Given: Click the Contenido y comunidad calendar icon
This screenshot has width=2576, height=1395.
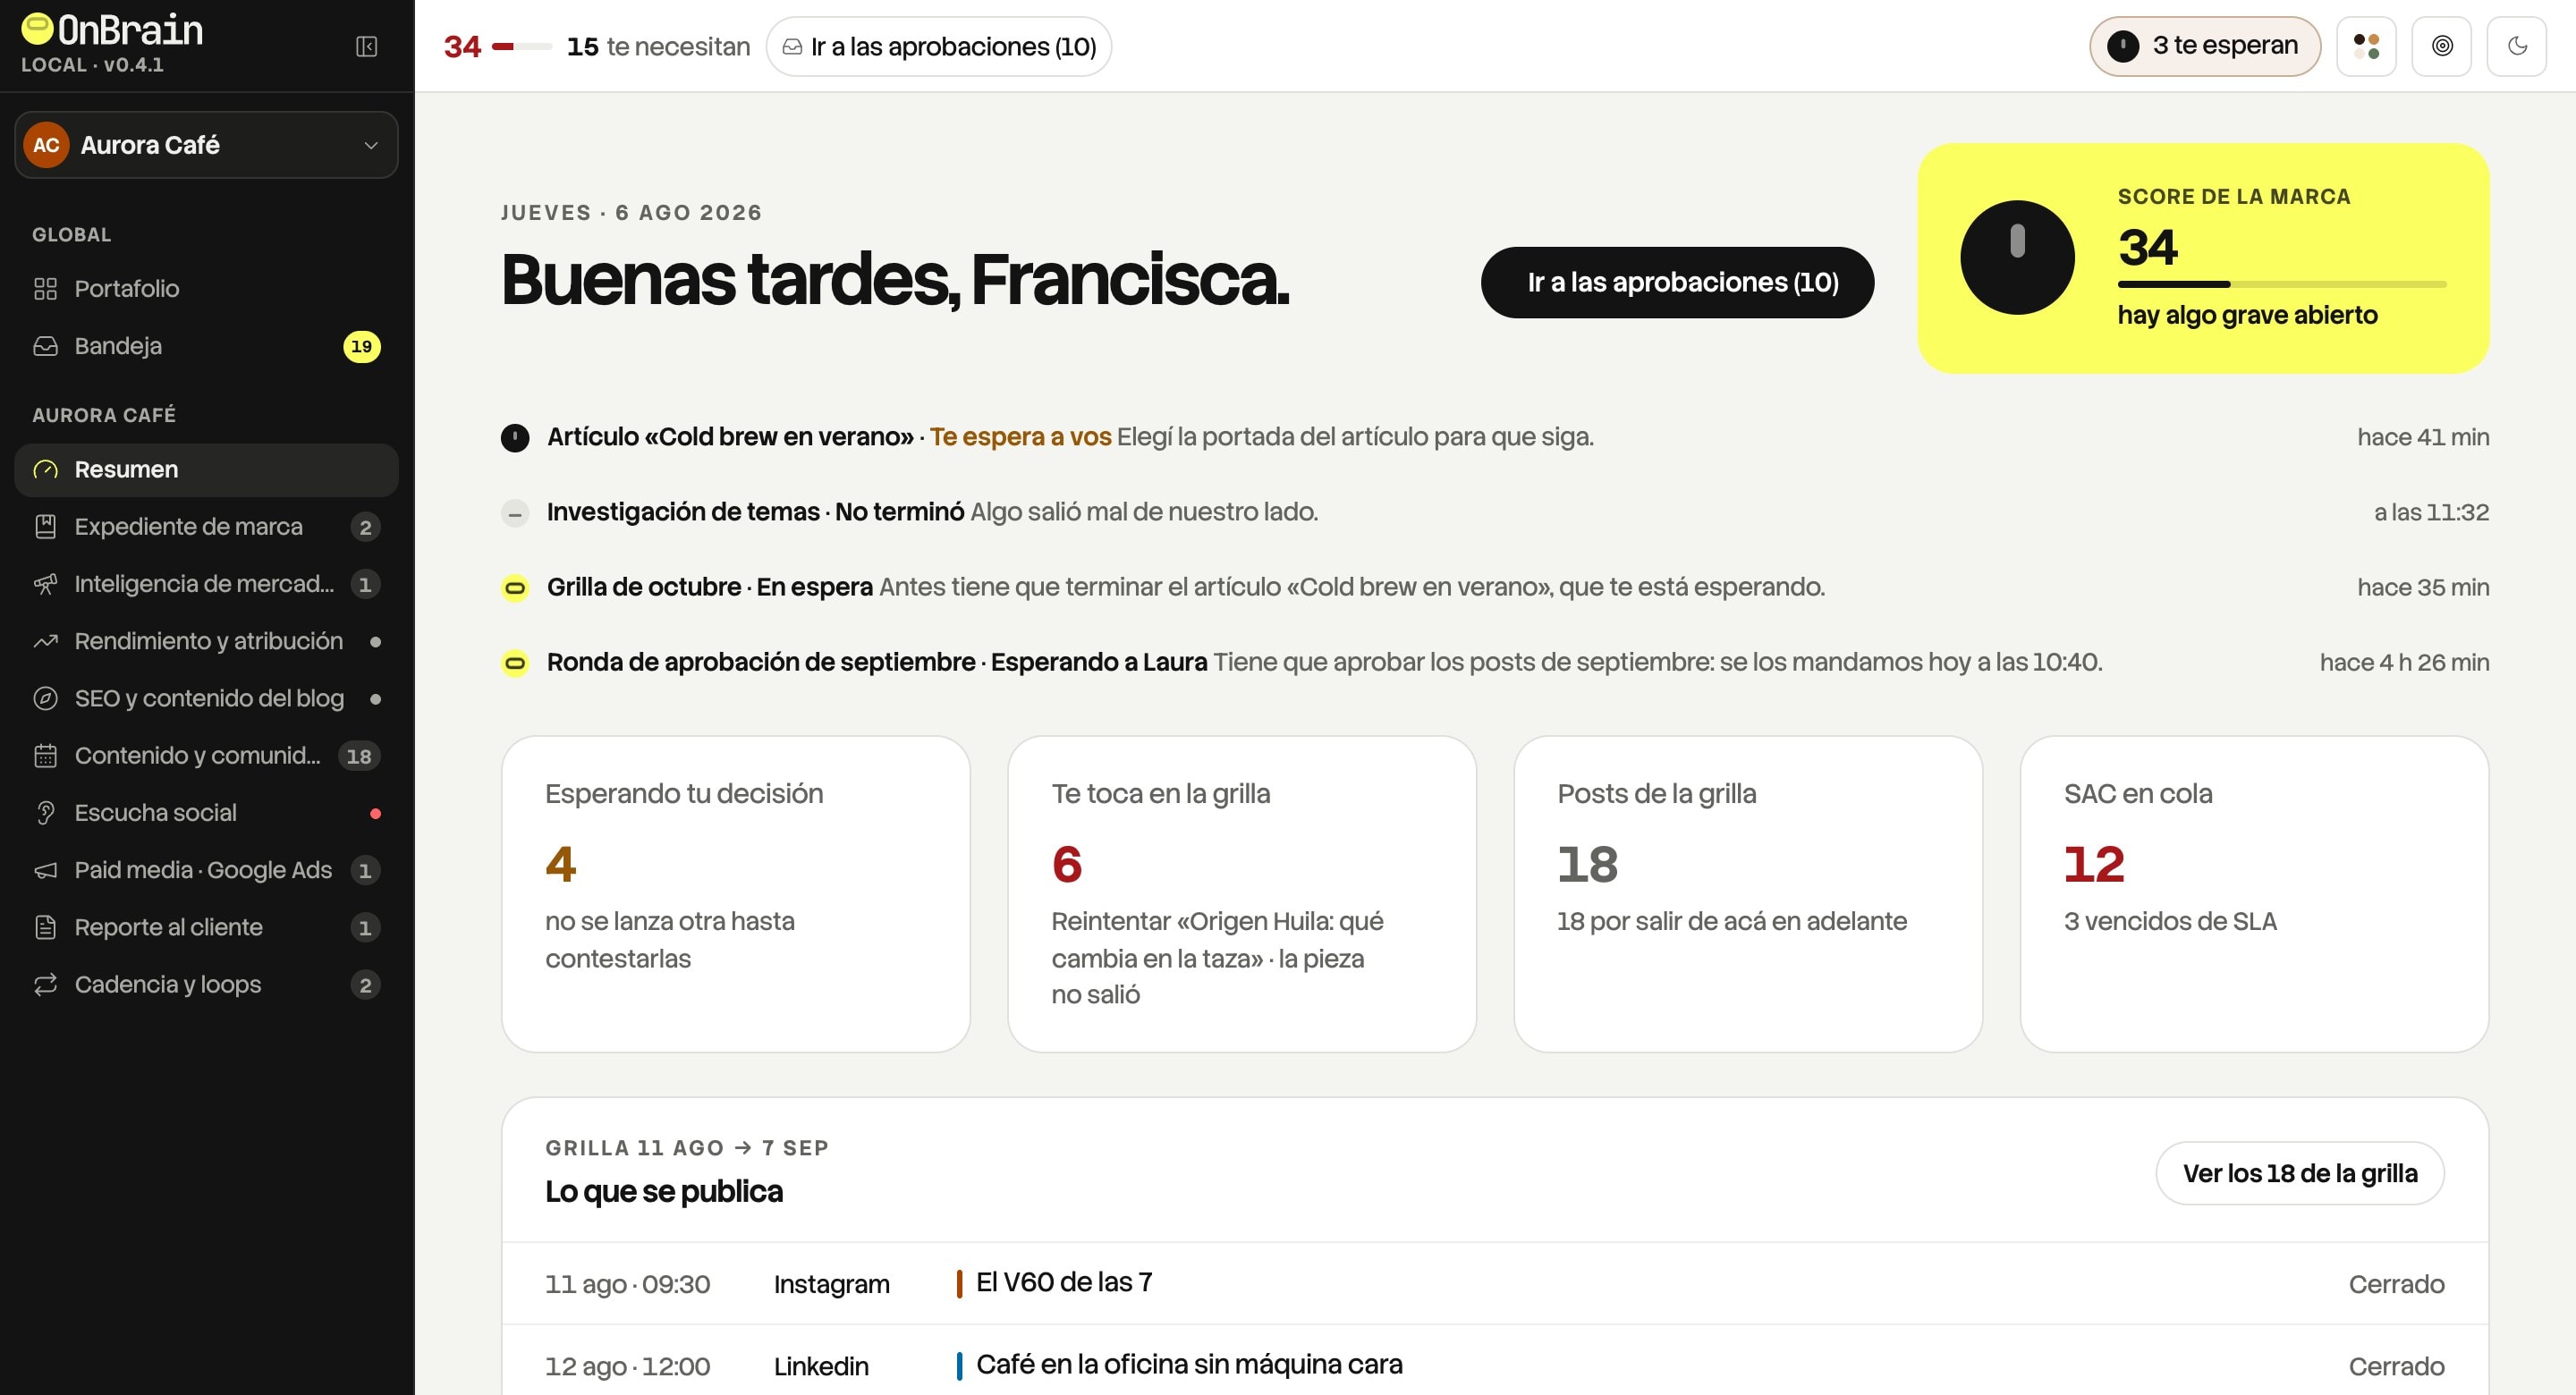Looking at the screenshot, I should pyautogui.click(x=46, y=756).
